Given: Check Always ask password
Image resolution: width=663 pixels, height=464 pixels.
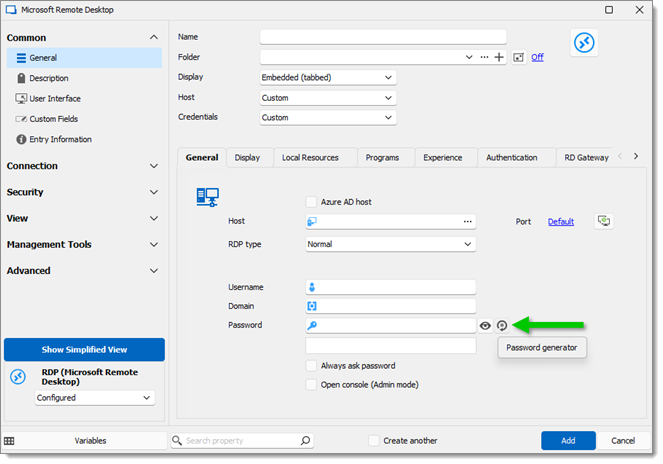Looking at the screenshot, I should (x=311, y=366).
